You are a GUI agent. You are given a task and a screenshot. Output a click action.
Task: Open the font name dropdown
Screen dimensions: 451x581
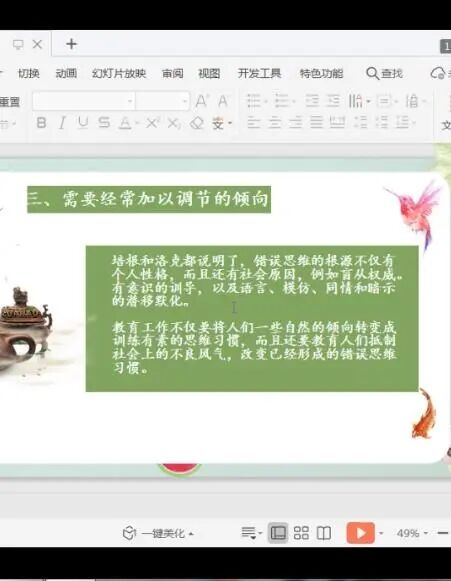[83, 101]
